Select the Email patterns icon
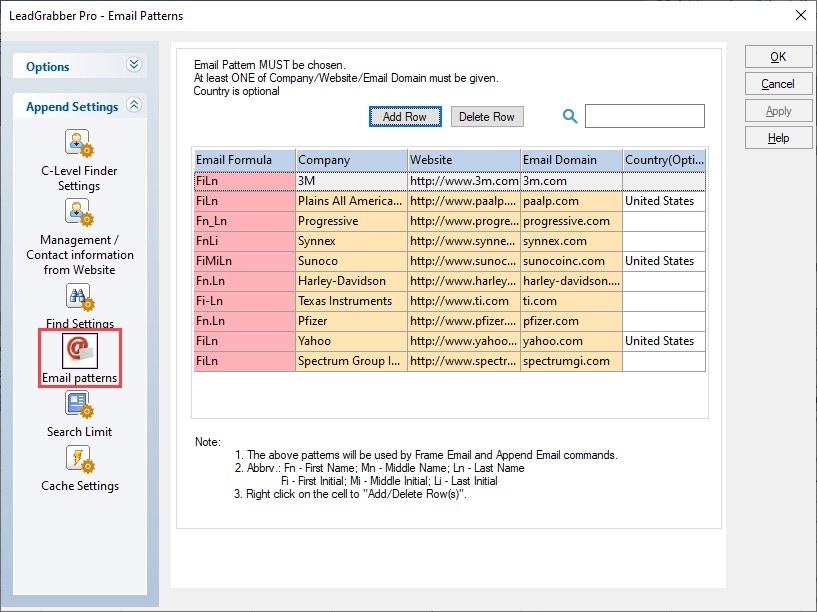This screenshot has height=612, width=817. (80, 351)
